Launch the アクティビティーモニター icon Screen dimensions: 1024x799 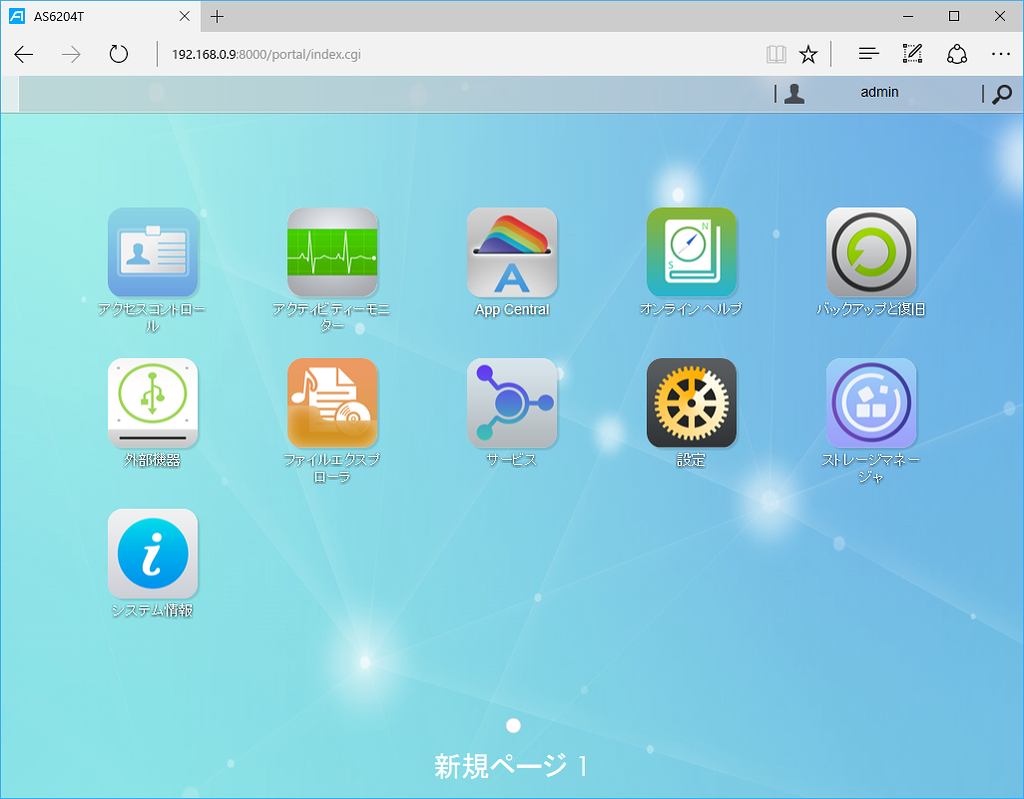tap(332, 252)
